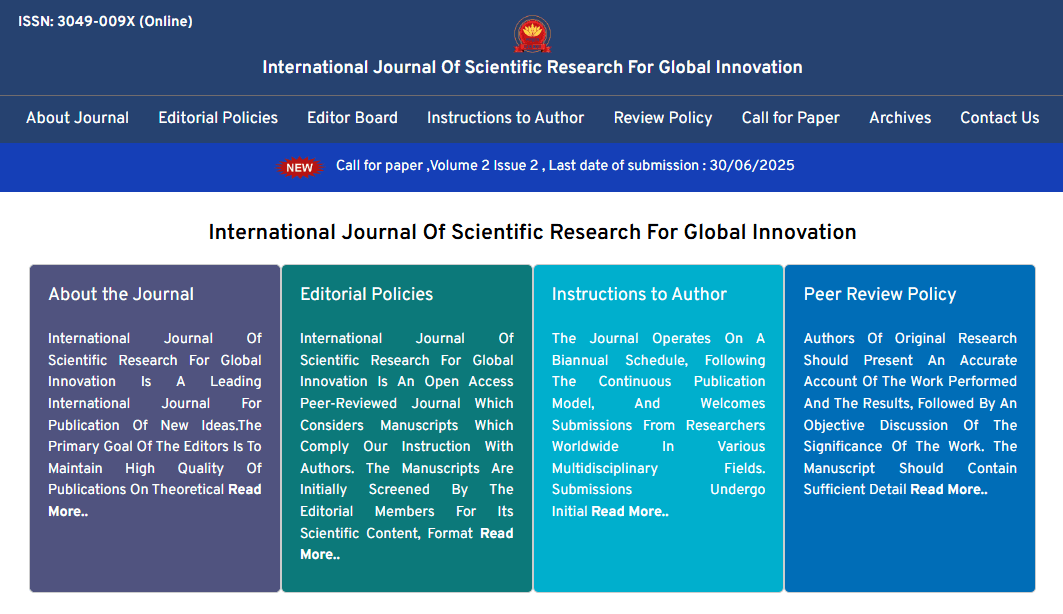This screenshot has height=614, width=1063.
Task: Click the NEW badge in the announcement bar
Action: click(299, 167)
